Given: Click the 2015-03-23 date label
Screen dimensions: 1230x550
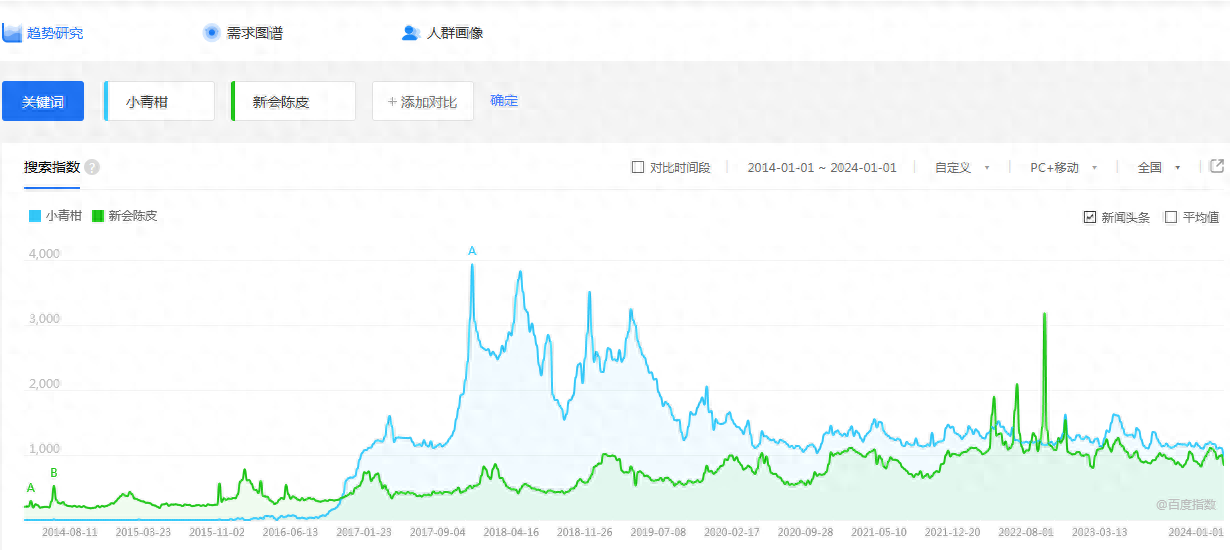Looking at the screenshot, I should coord(143,532).
